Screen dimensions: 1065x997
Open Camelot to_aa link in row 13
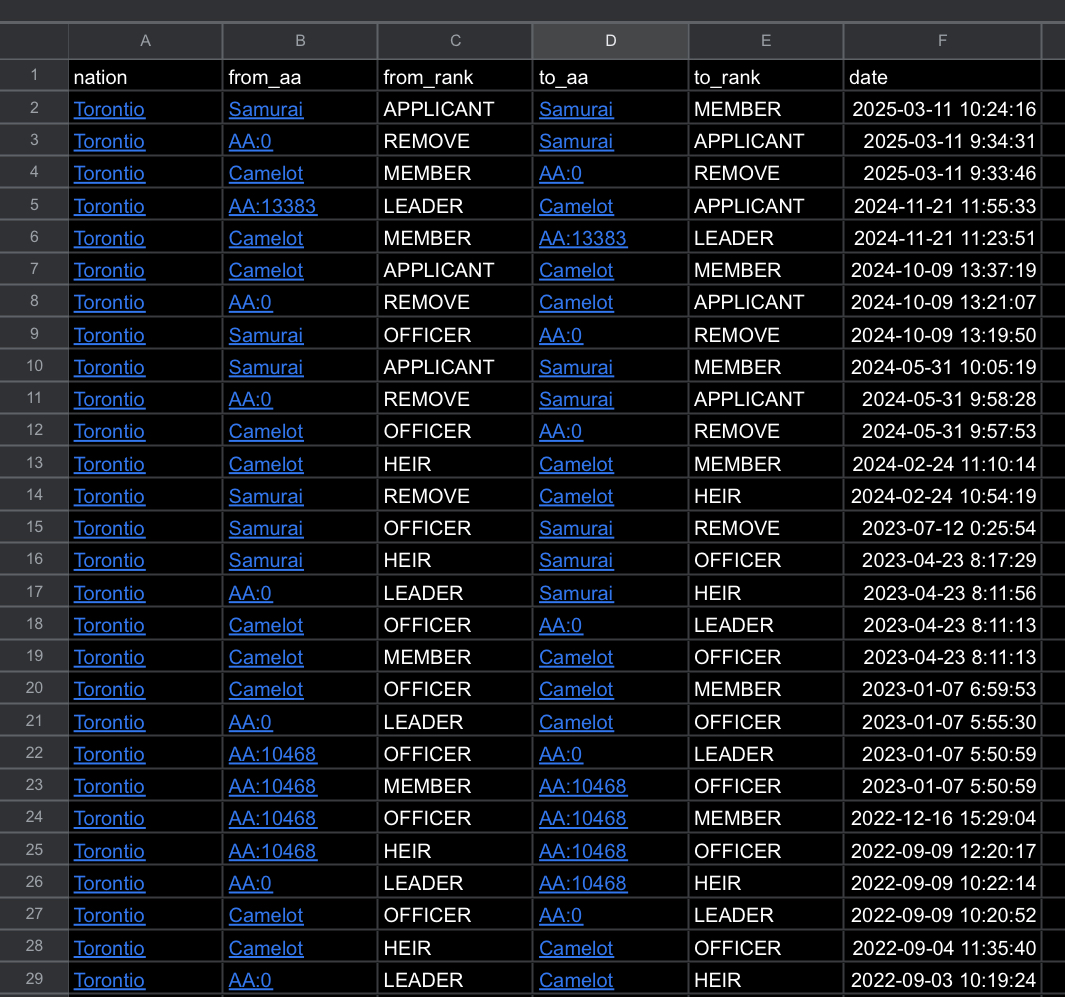tap(576, 464)
